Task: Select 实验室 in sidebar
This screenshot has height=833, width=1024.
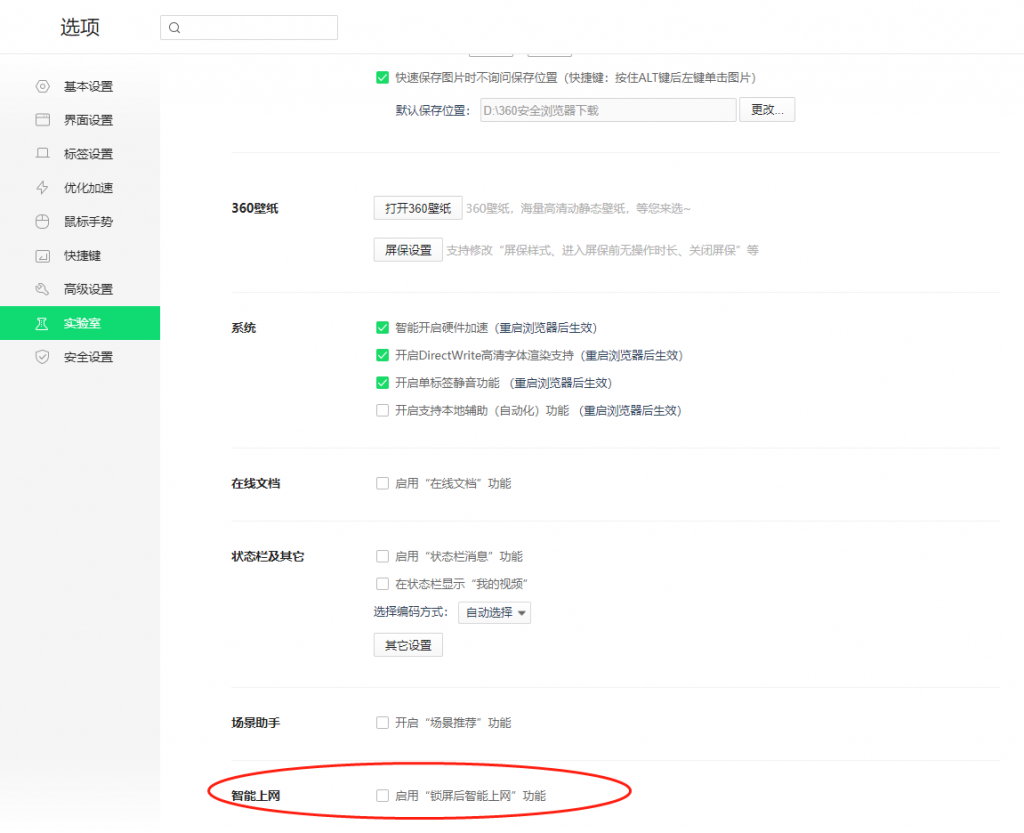Action: 80,323
